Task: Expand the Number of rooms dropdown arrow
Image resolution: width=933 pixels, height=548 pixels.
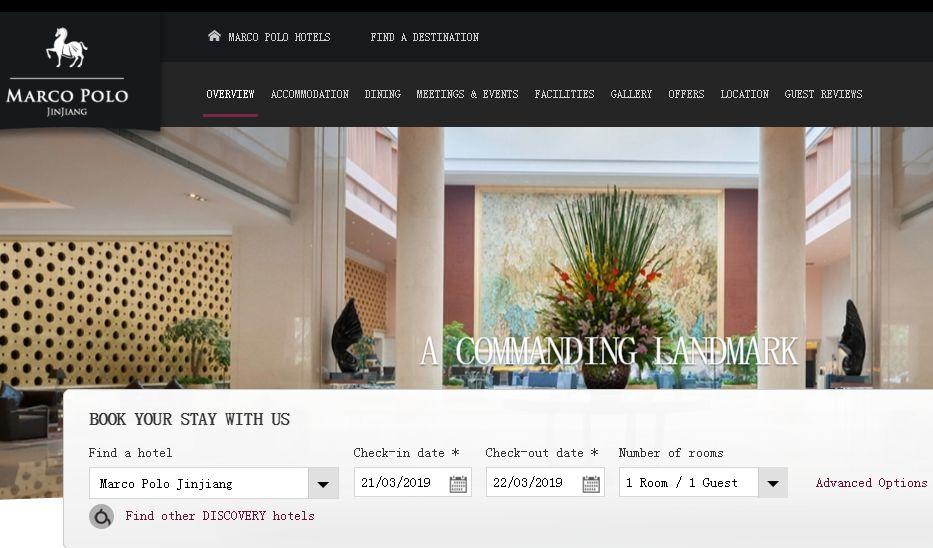Action: [x=772, y=483]
